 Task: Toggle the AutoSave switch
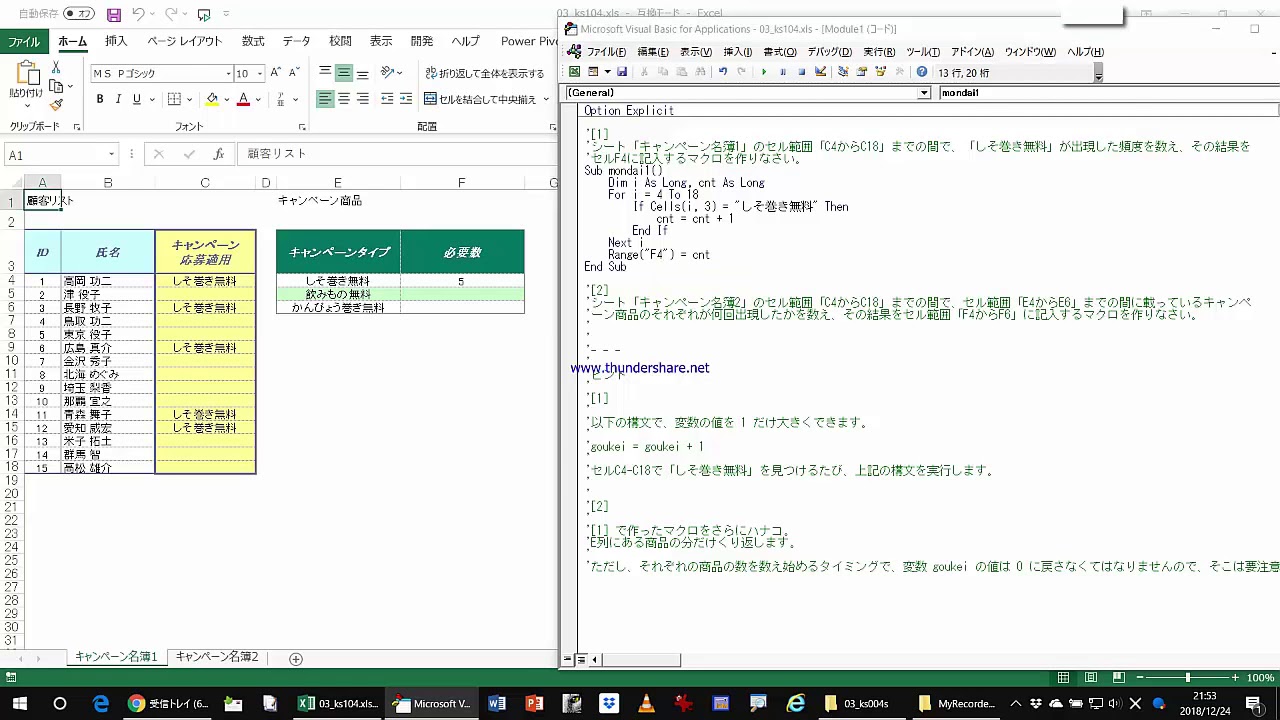click(78, 14)
